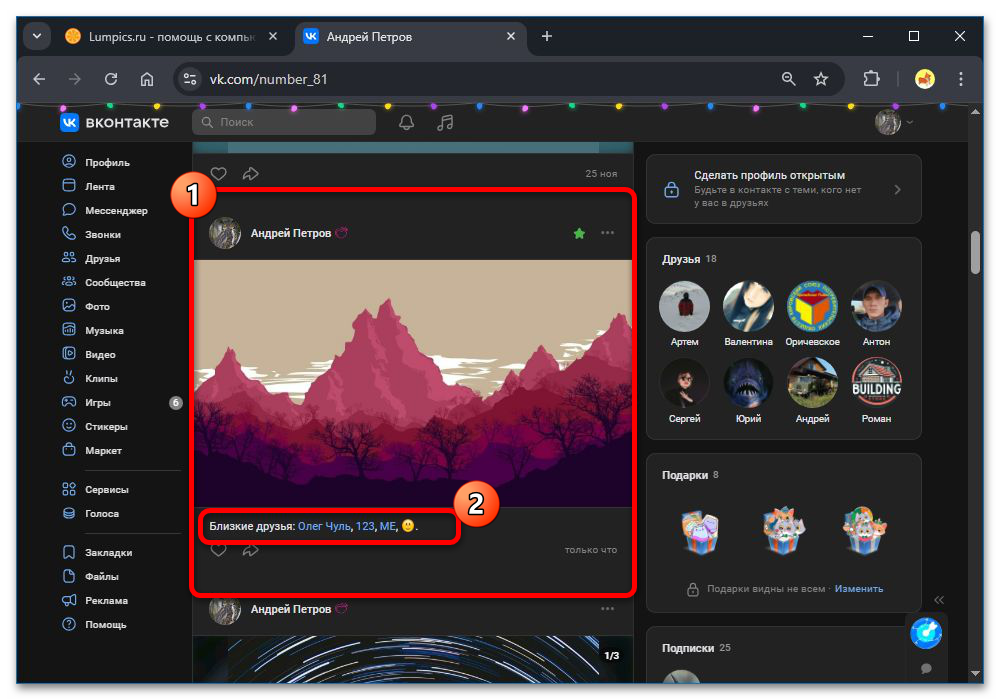This screenshot has width=1000, height=700.
Task: Share the post published только что
Action: pos(251,550)
